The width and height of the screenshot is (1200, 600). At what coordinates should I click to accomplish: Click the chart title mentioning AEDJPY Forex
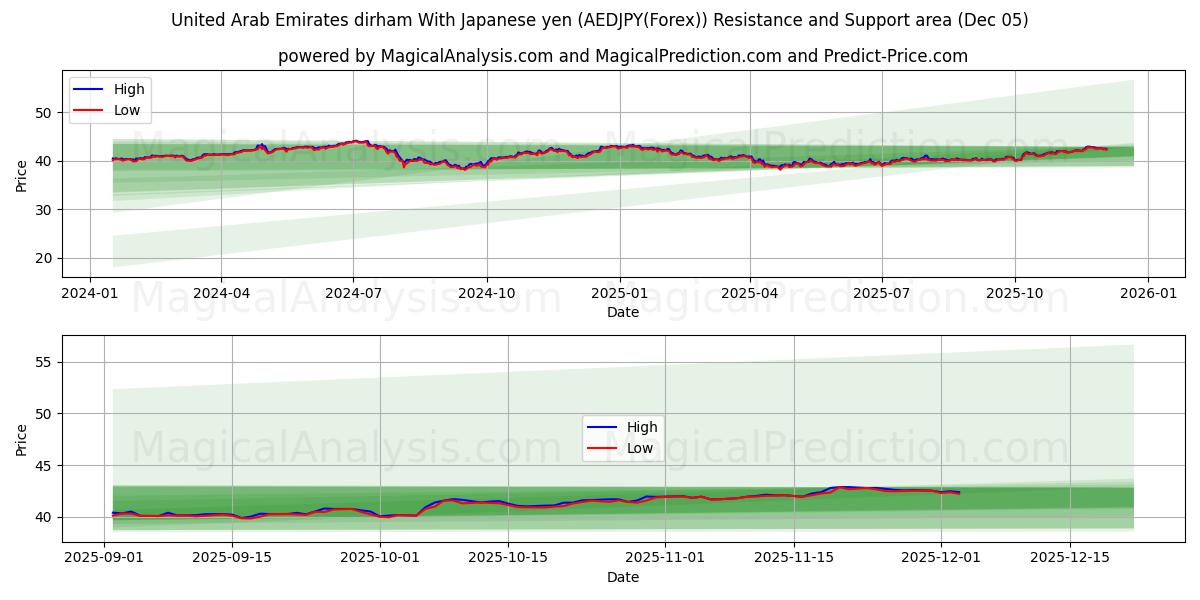[600, 17]
